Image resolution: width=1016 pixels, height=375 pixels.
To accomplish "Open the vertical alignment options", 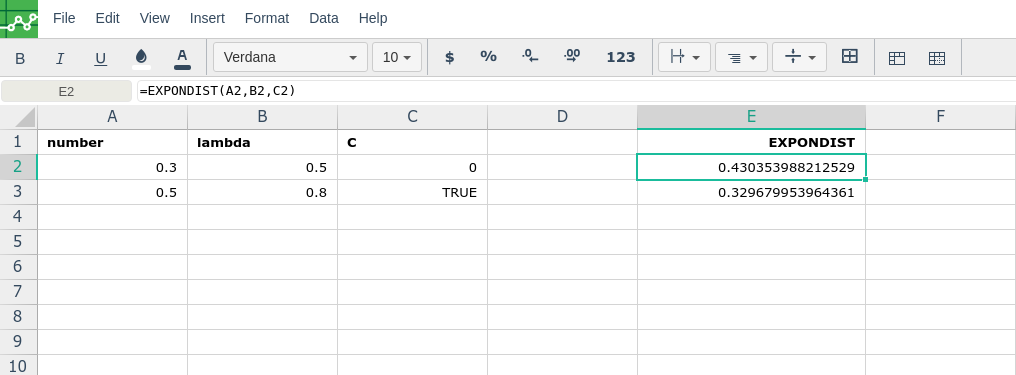I will (x=800, y=57).
